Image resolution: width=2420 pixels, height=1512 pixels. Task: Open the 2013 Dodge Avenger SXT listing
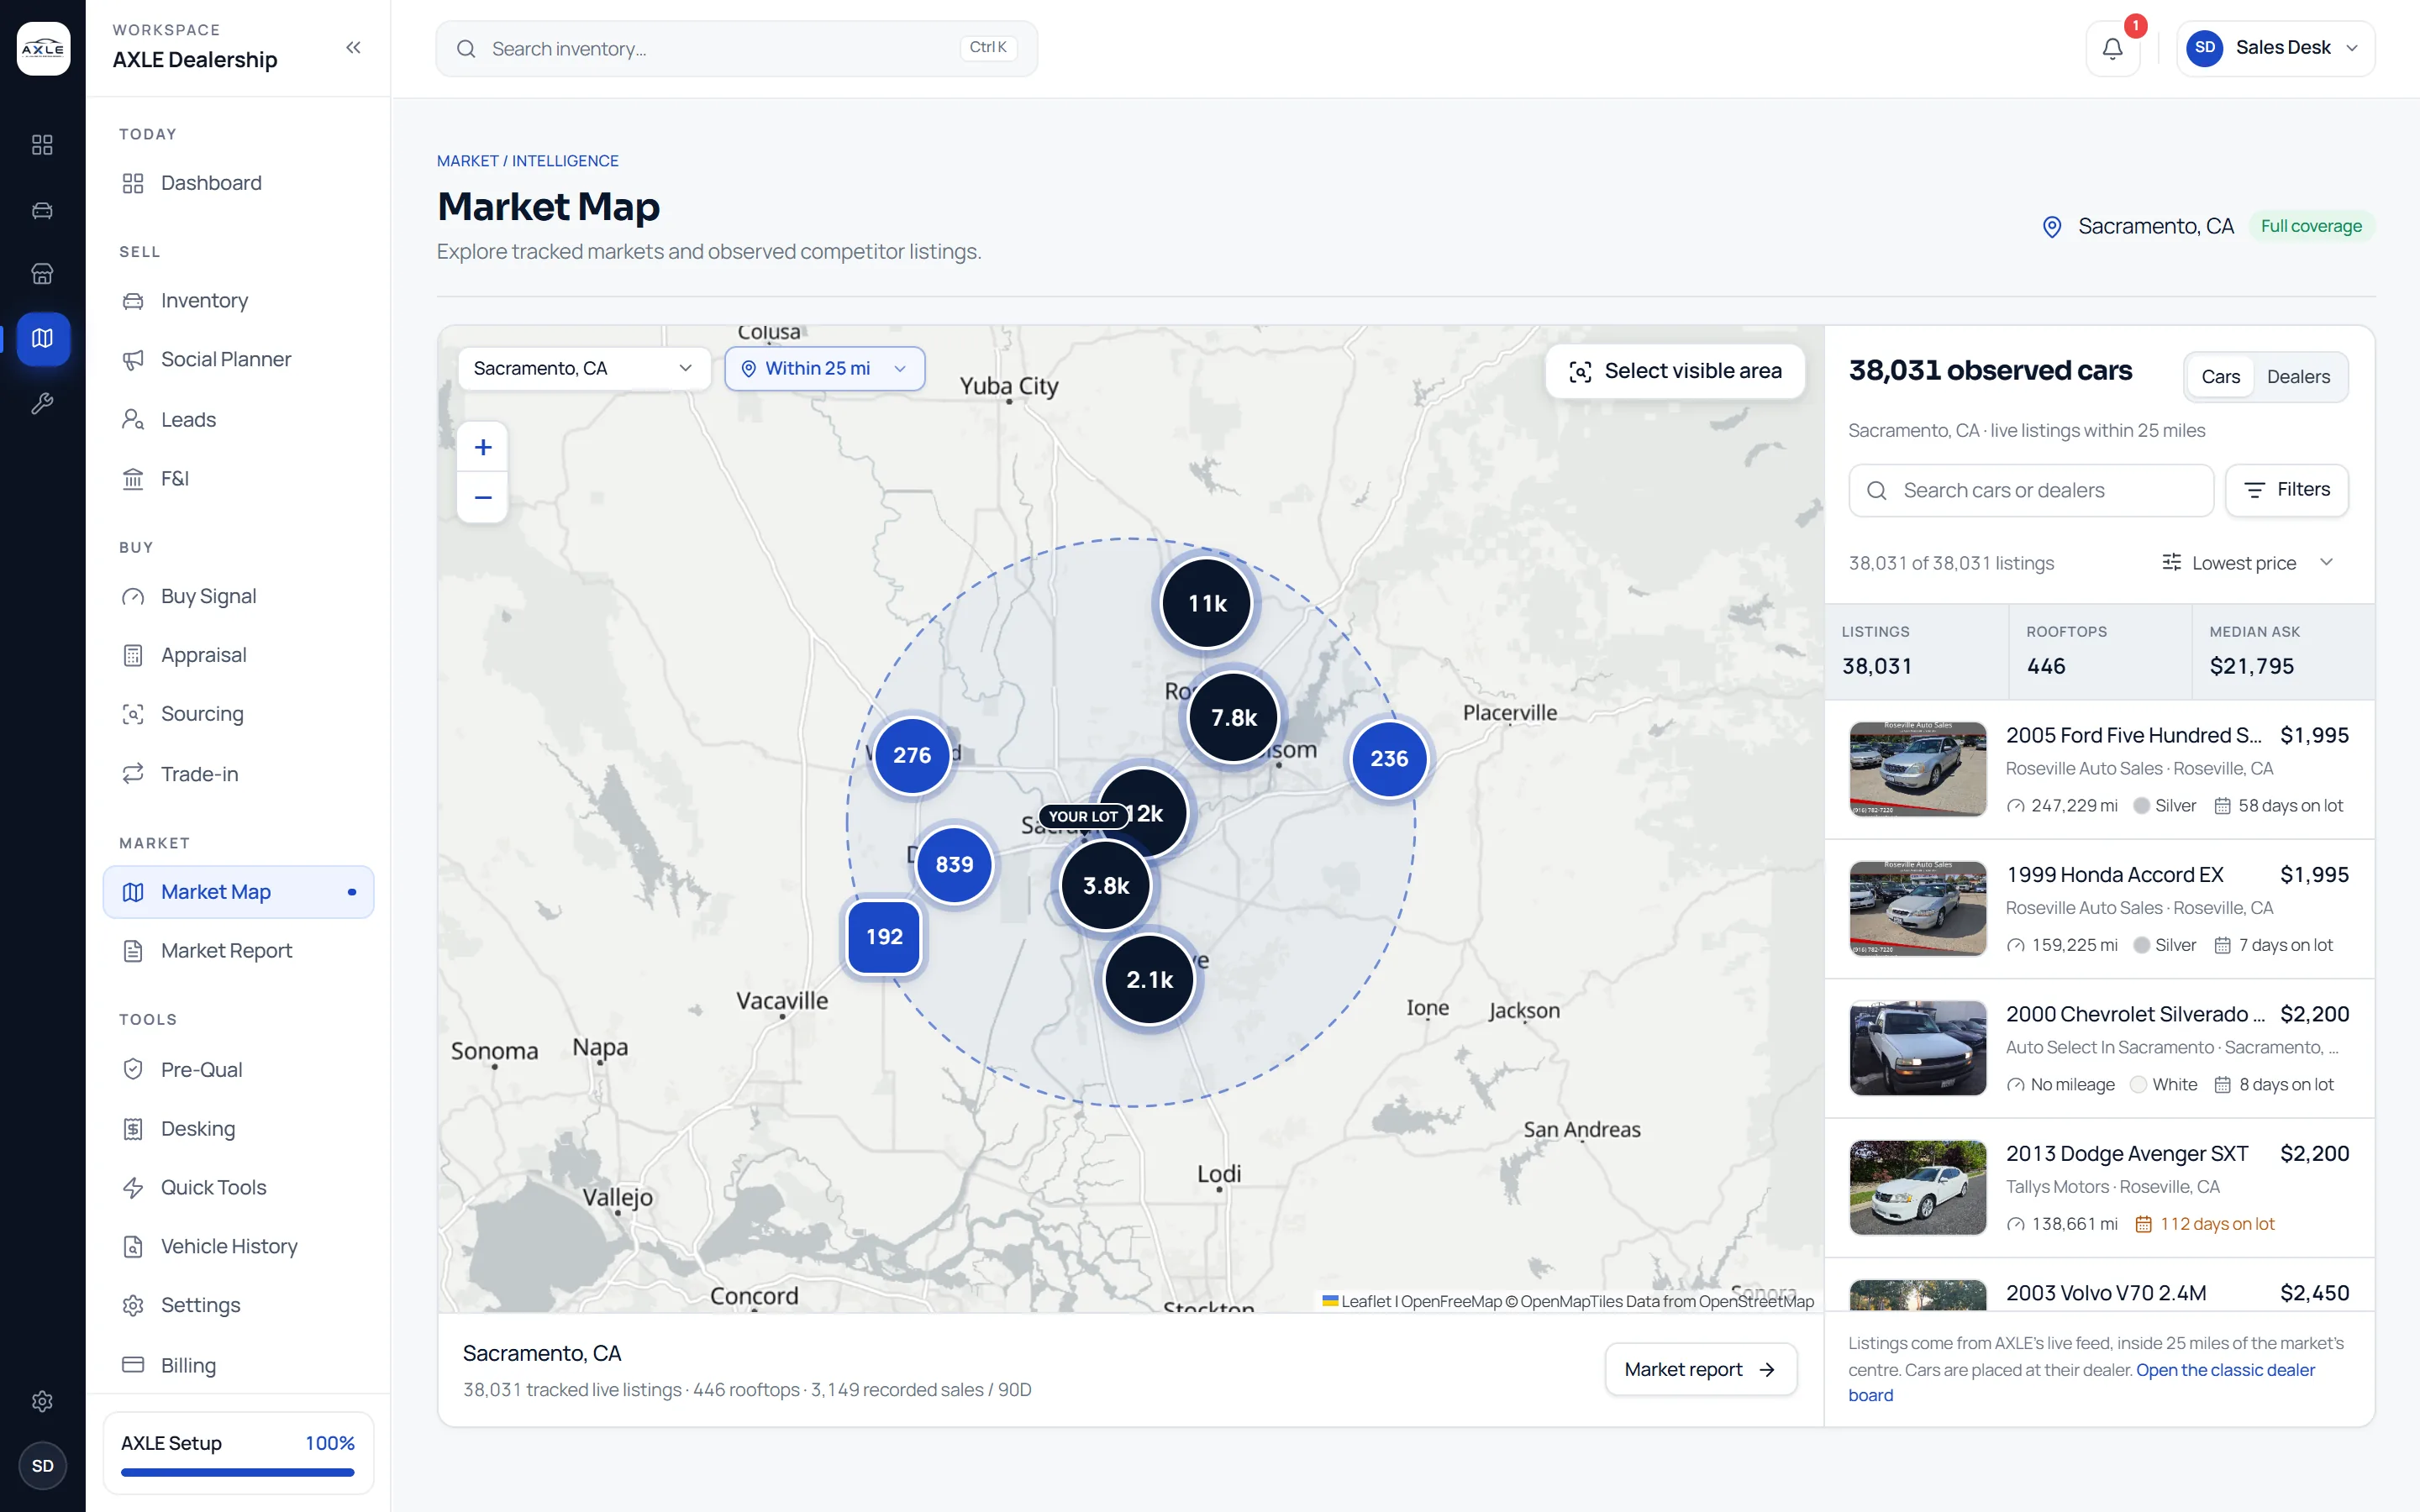click(2099, 1187)
